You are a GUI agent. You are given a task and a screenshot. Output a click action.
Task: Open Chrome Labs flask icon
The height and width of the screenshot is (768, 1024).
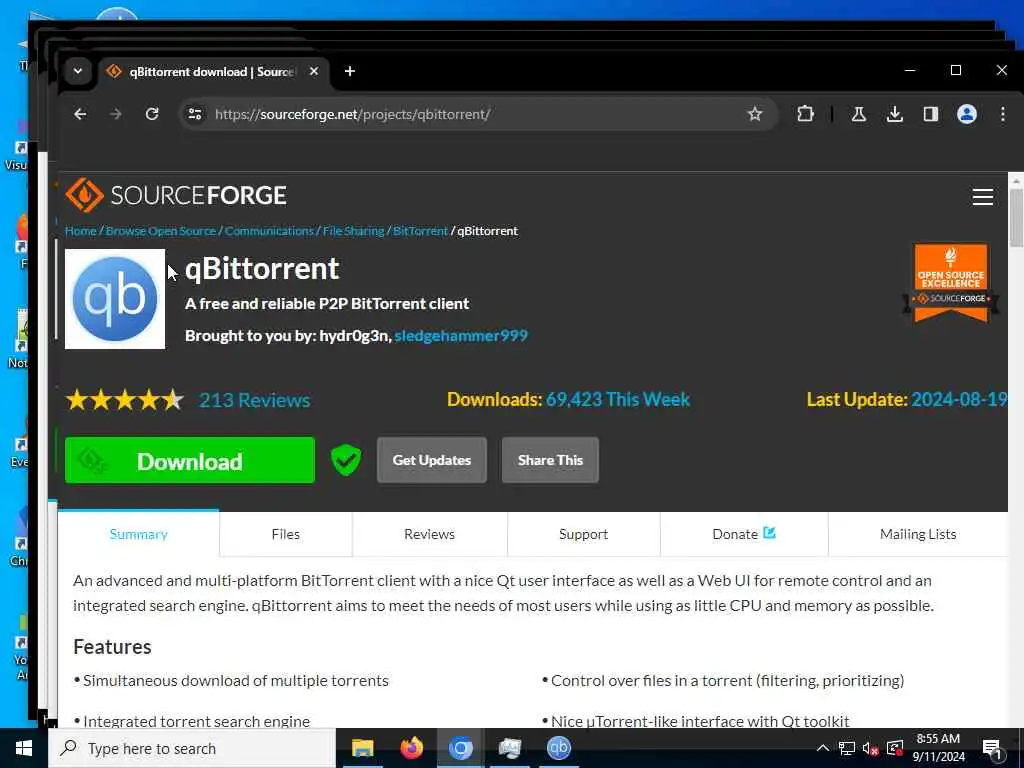859,114
